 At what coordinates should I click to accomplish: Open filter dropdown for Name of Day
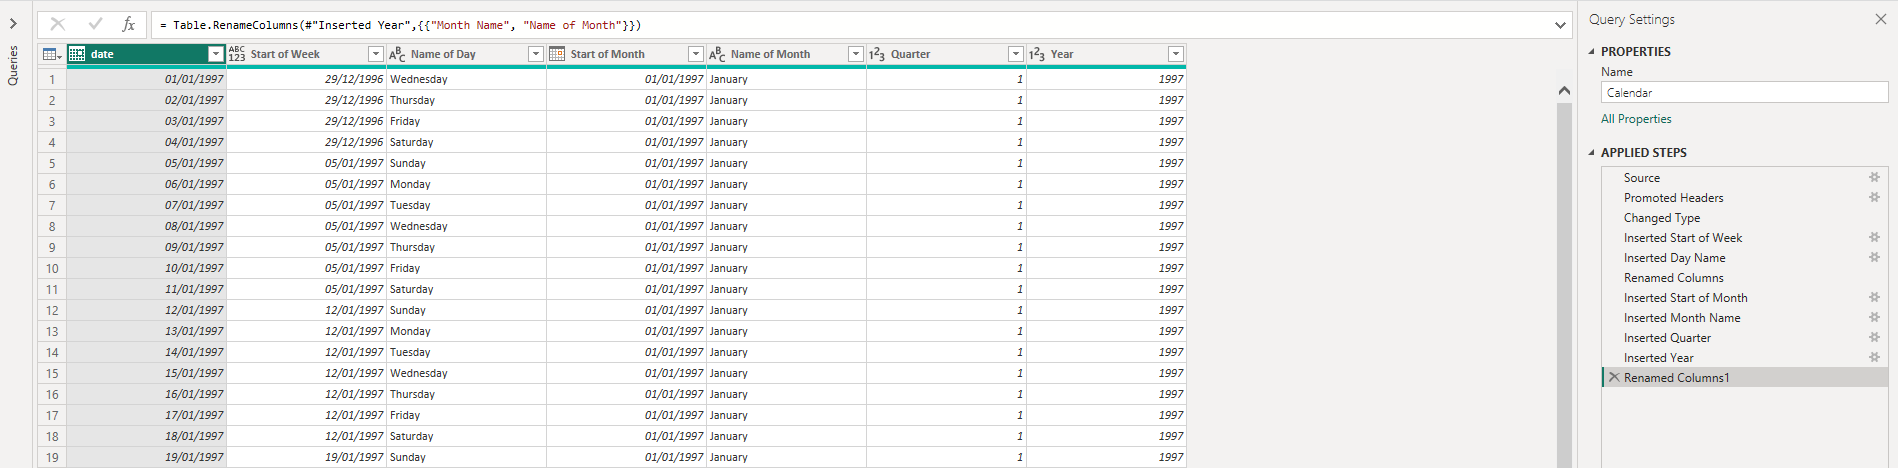[x=535, y=54]
